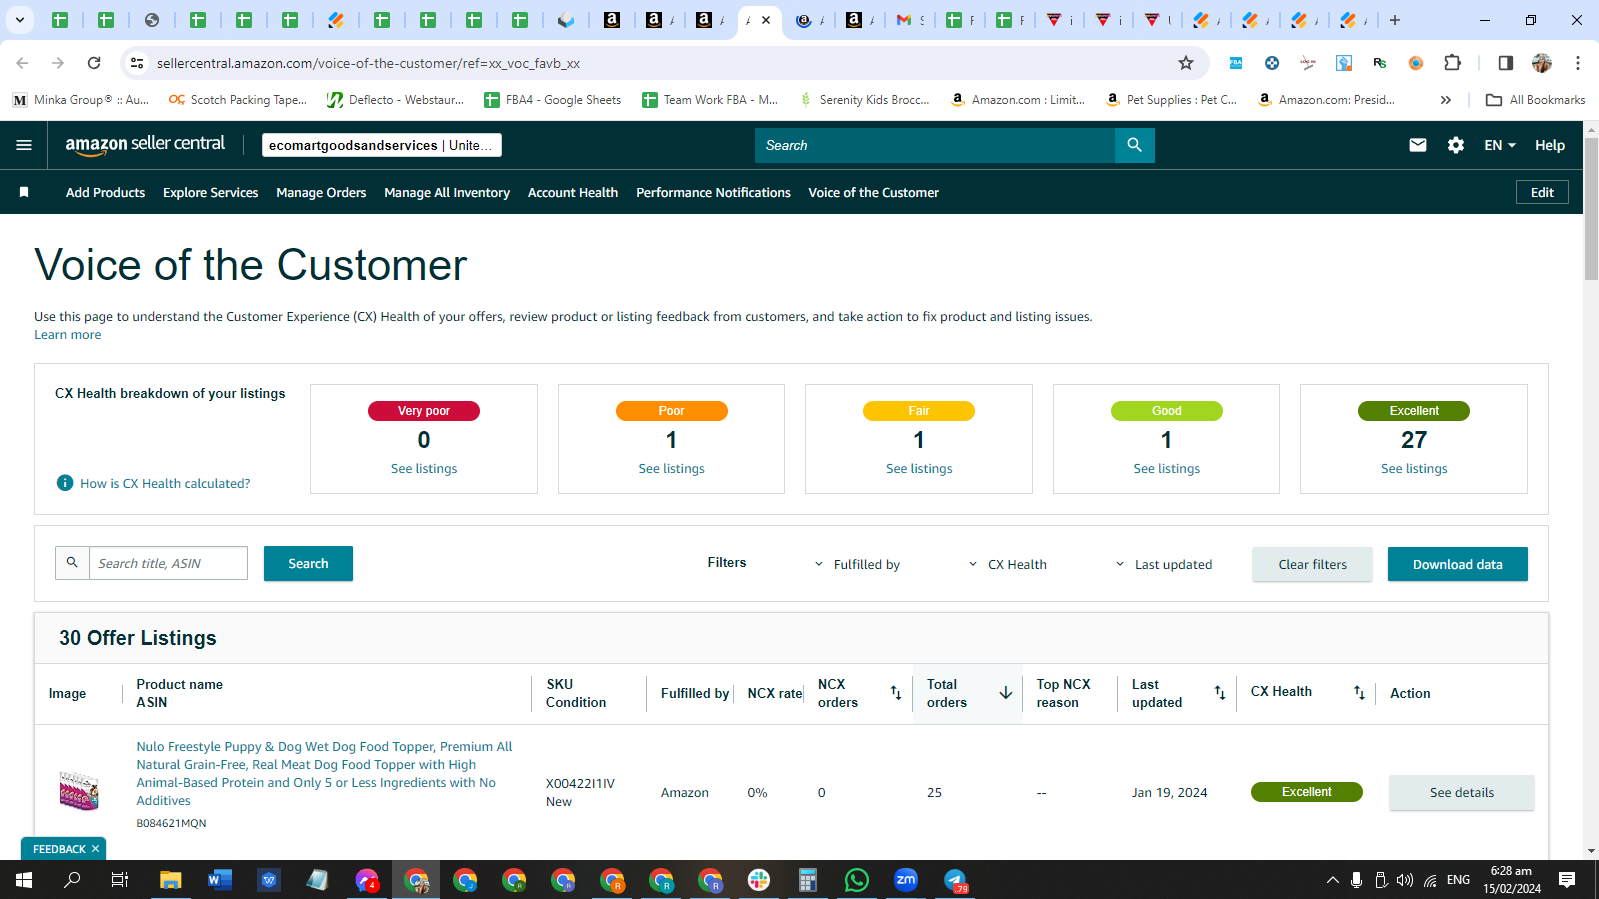Image resolution: width=1599 pixels, height=899 pixels.
Task: Open the Chrome extensions puzzle menu
Action: point(1453,63)
